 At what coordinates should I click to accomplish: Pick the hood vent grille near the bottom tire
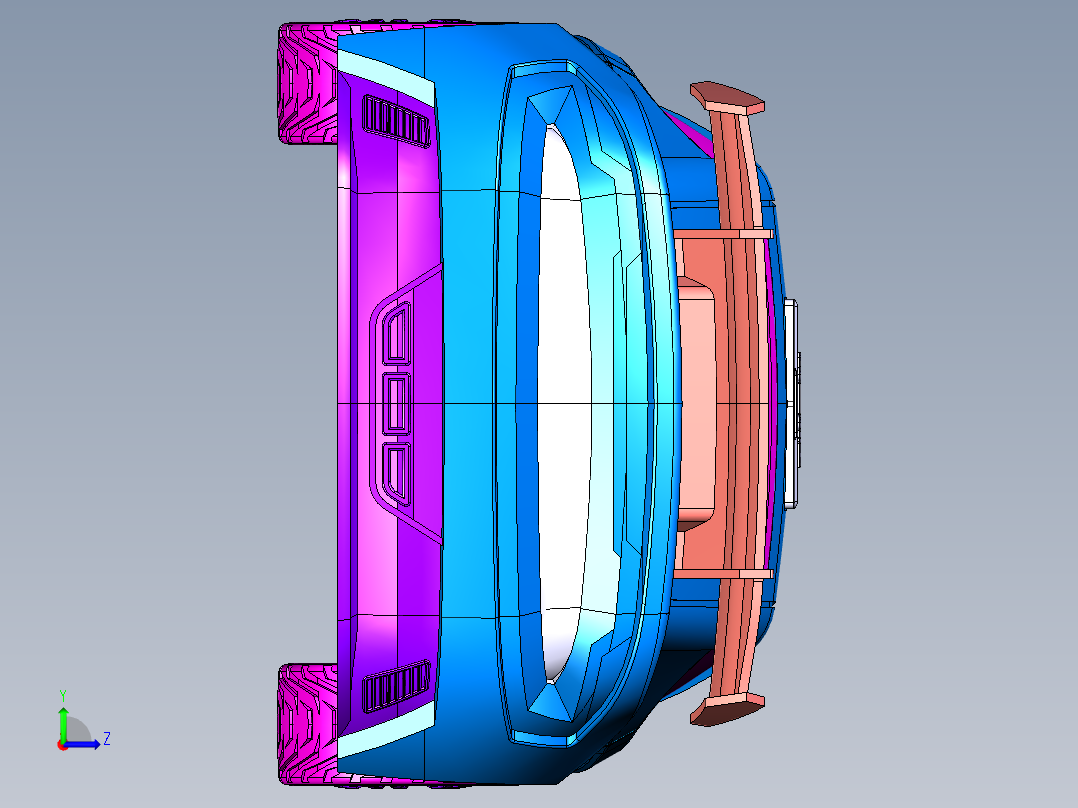pyautogui.click(x=395, y=686)
